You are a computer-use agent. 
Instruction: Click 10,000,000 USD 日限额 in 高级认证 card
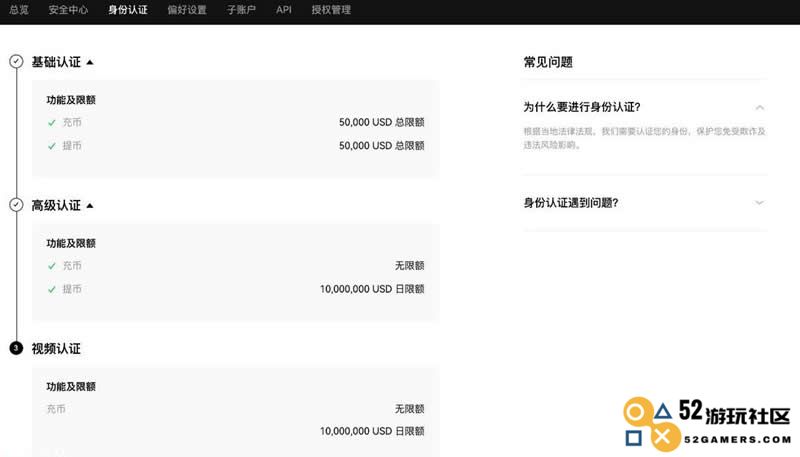click(372, 289)
